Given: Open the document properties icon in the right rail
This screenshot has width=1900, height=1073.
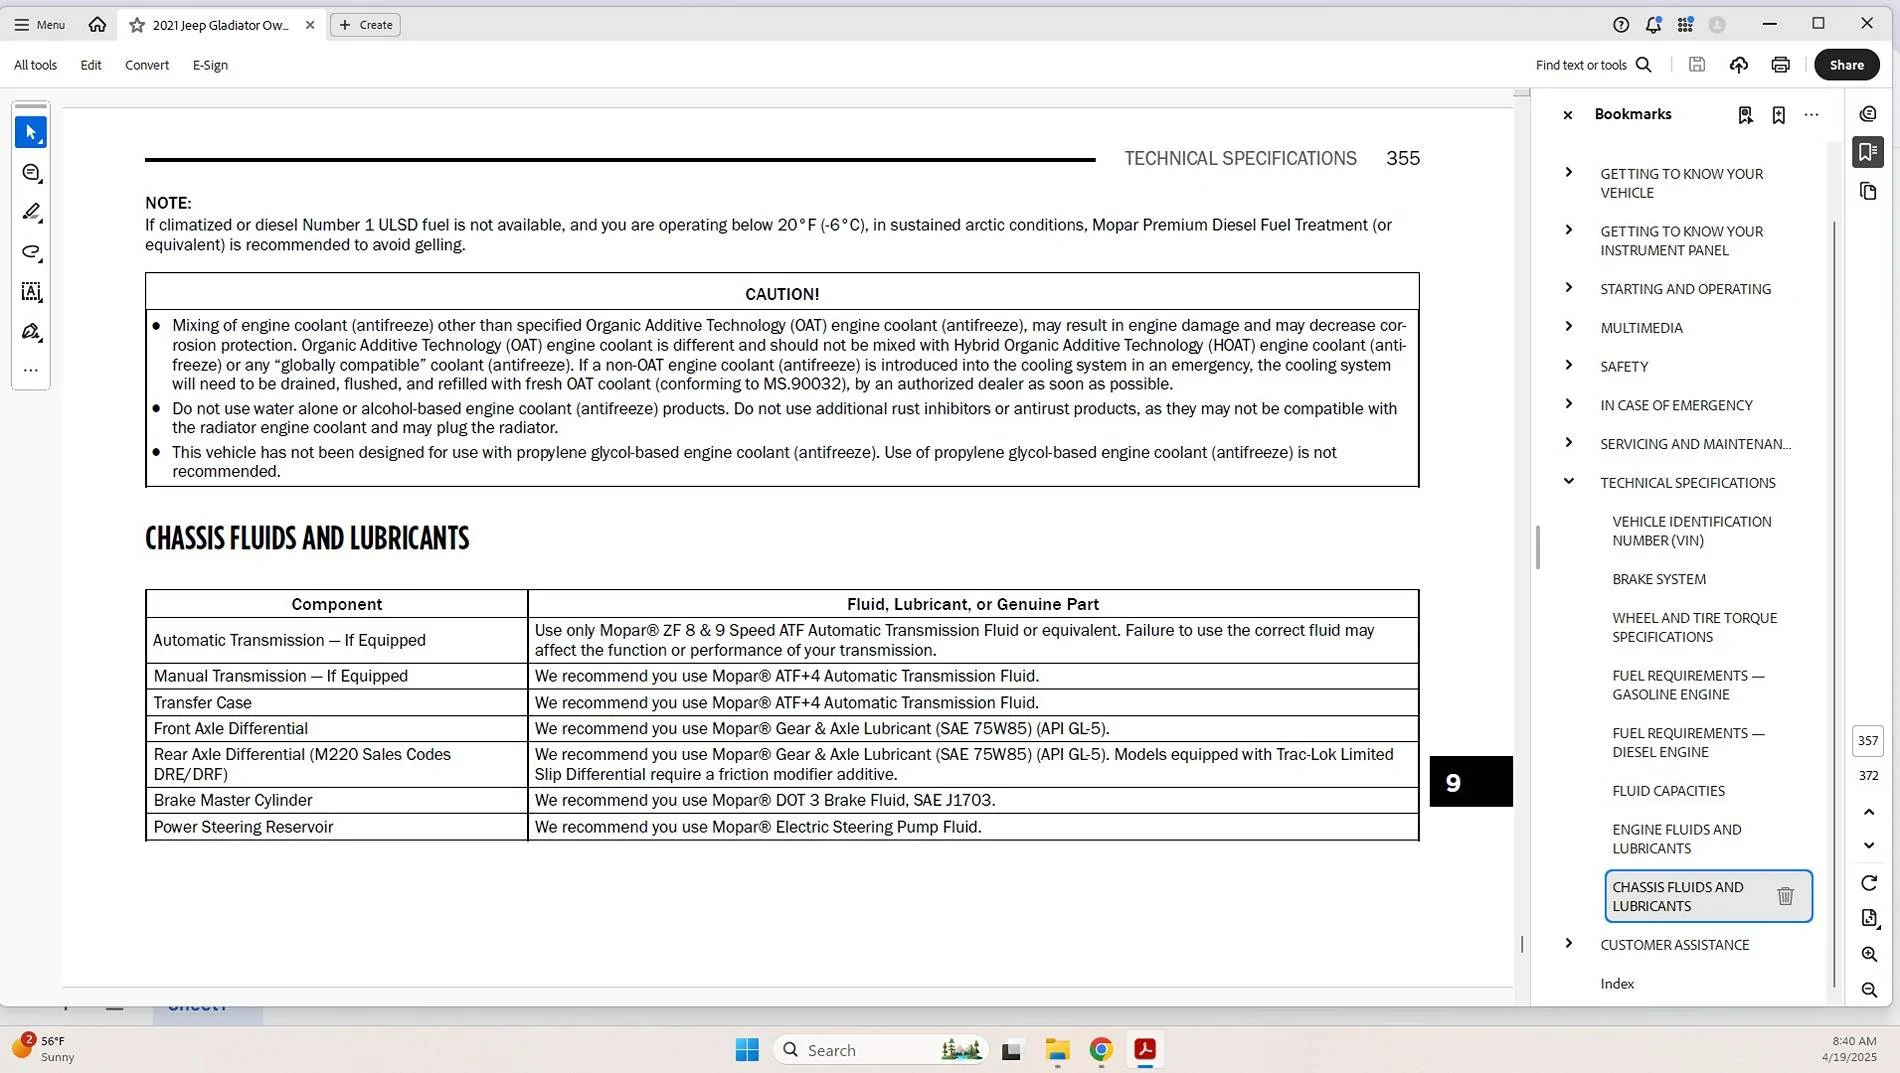Looking at the screenshot, I should (1869, 918).
